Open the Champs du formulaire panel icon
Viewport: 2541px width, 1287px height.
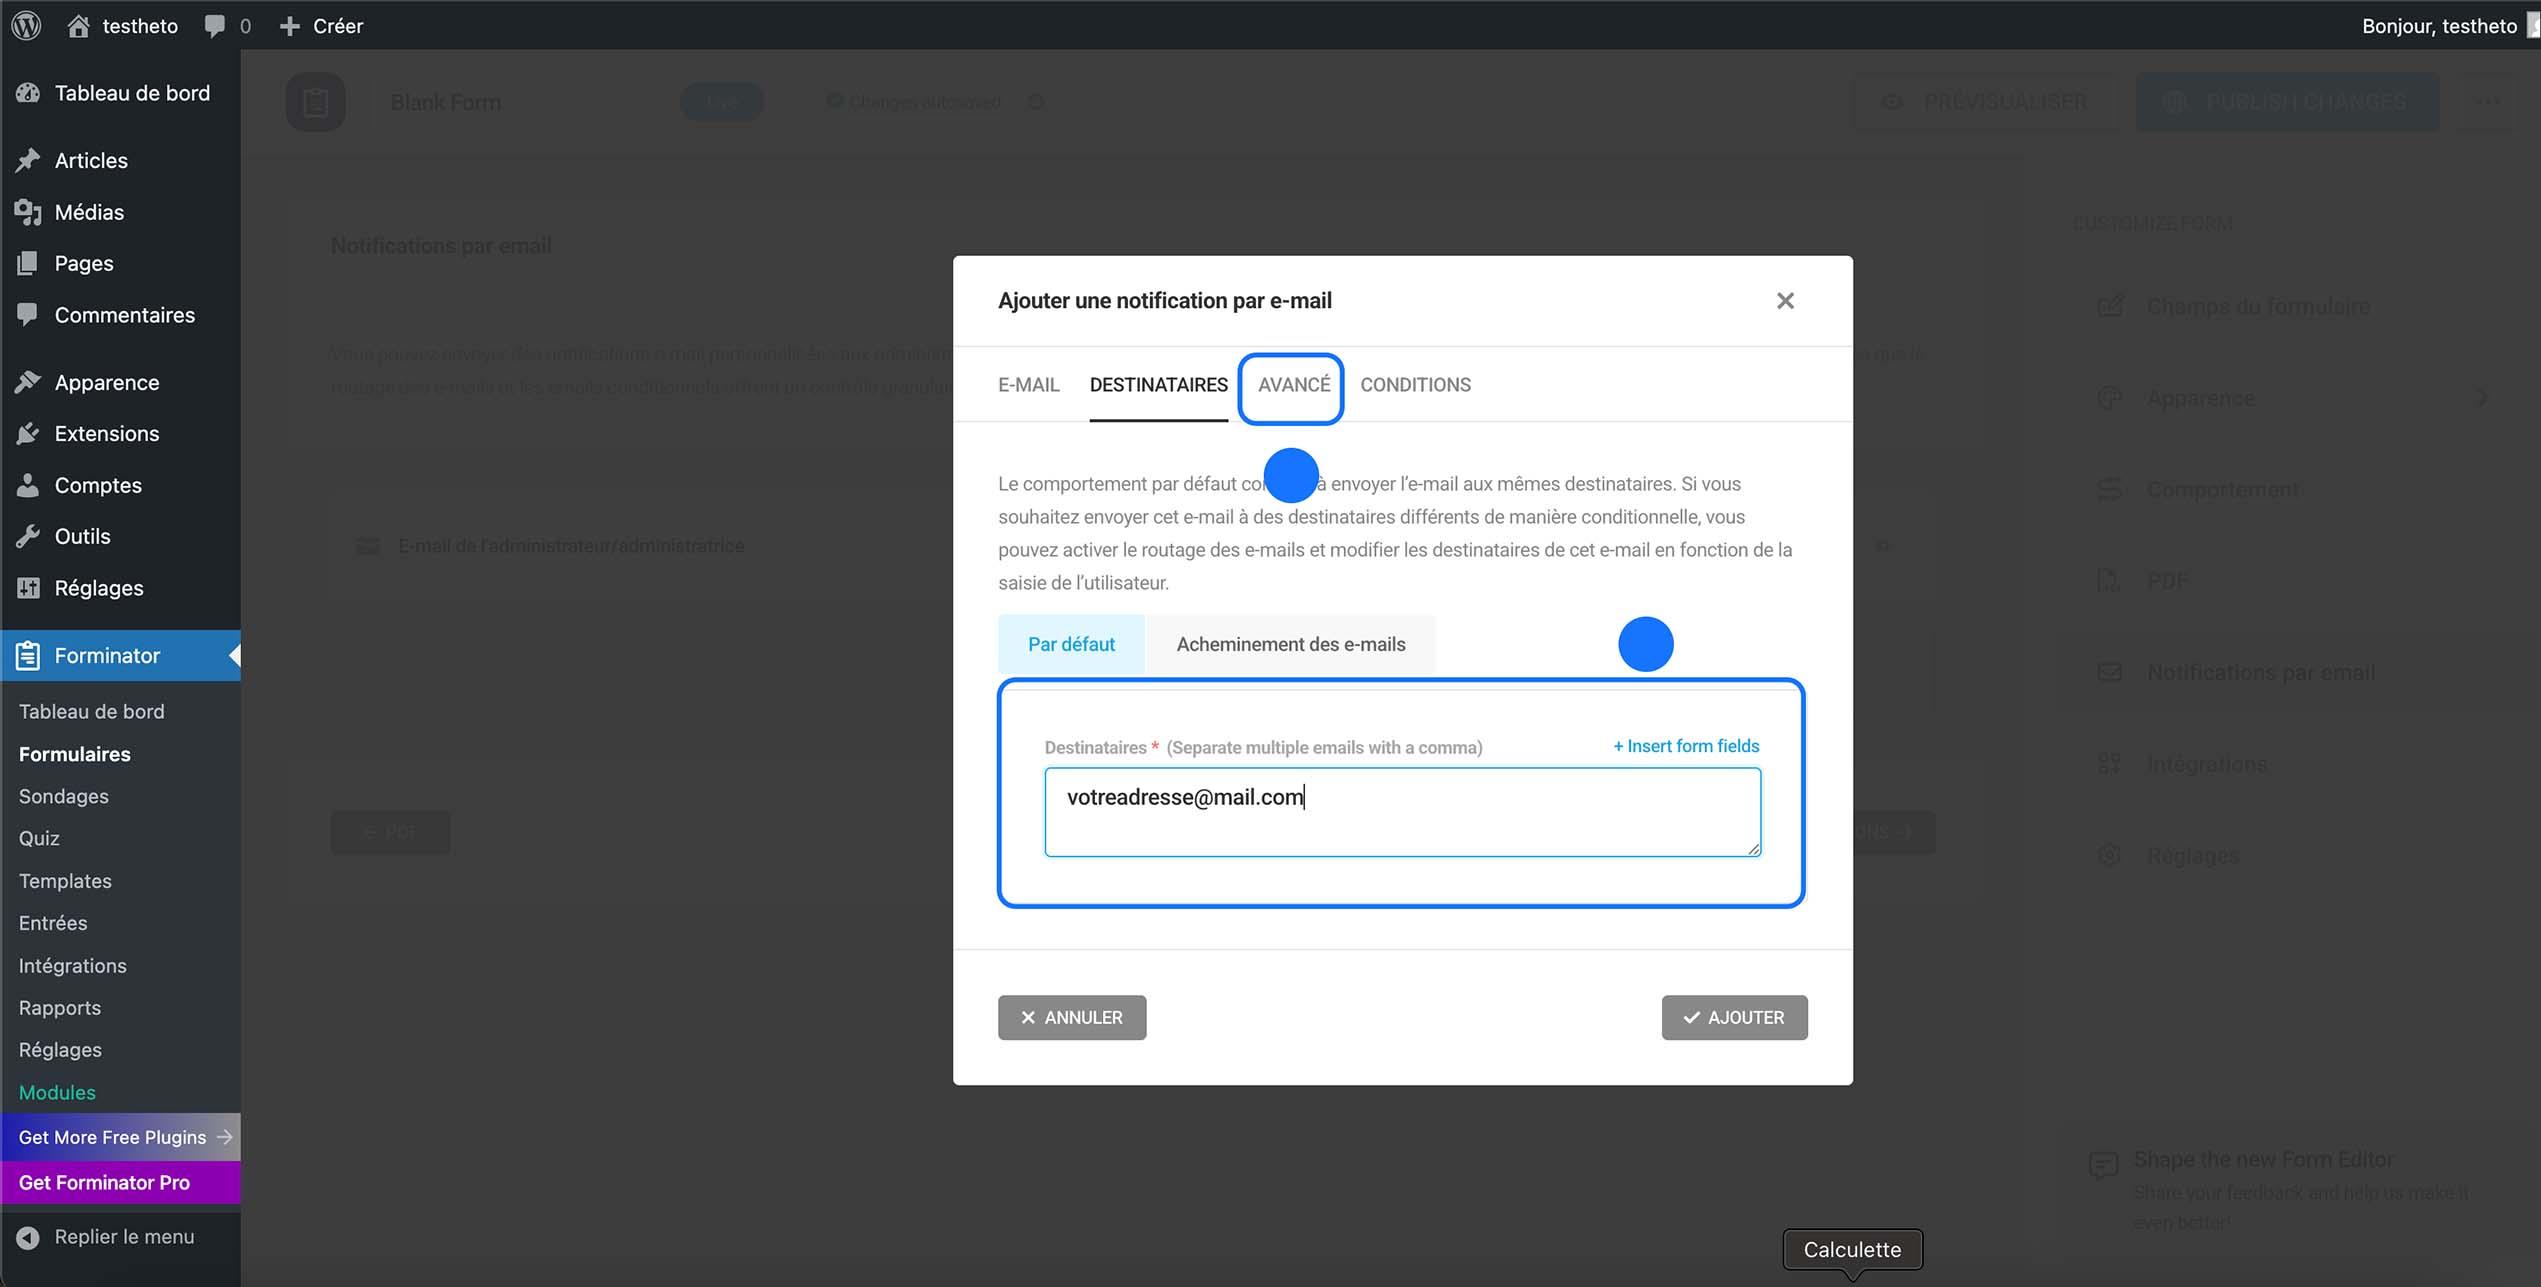(x=2111, y=306)
